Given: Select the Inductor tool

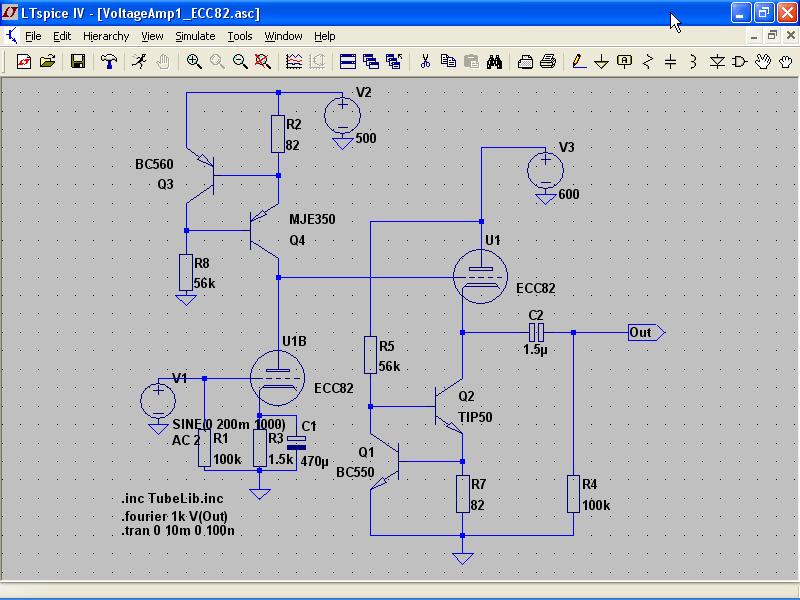Looking at the screenshot, I should pos(693,62).
